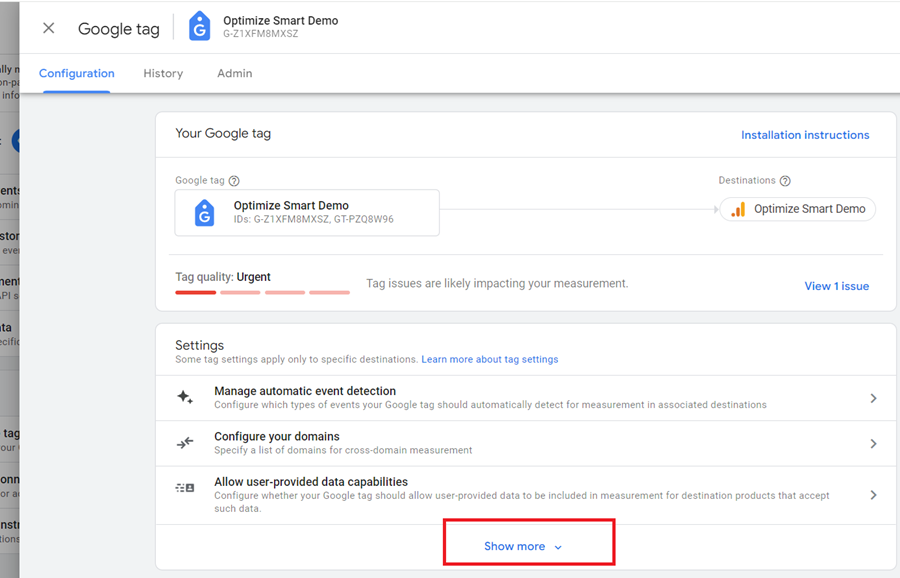
Task: Click the red tag quality indicator bar
Action: coord(196,292)
